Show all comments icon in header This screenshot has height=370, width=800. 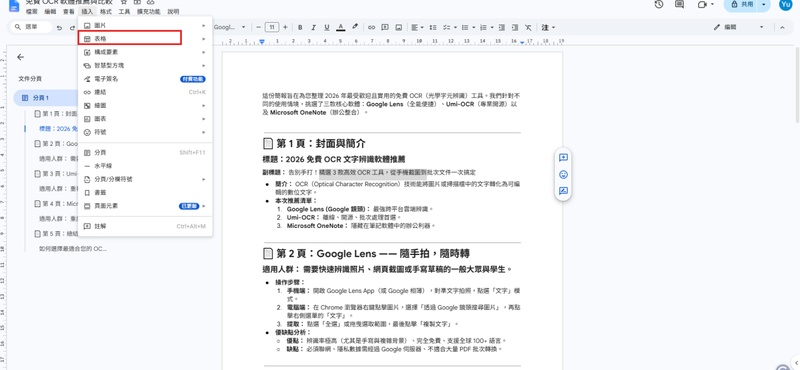click(x=679, y=4)
